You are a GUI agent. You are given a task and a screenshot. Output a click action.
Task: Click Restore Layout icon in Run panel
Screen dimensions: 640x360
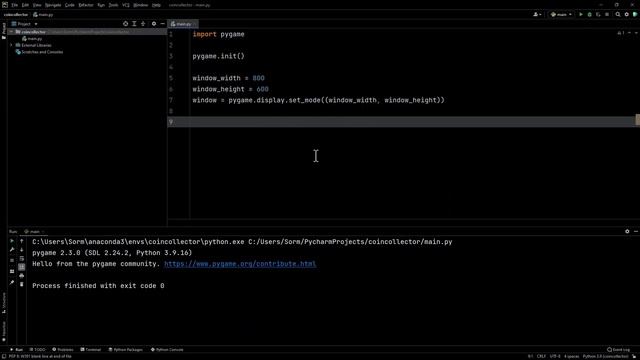click(x=12, y=271)
